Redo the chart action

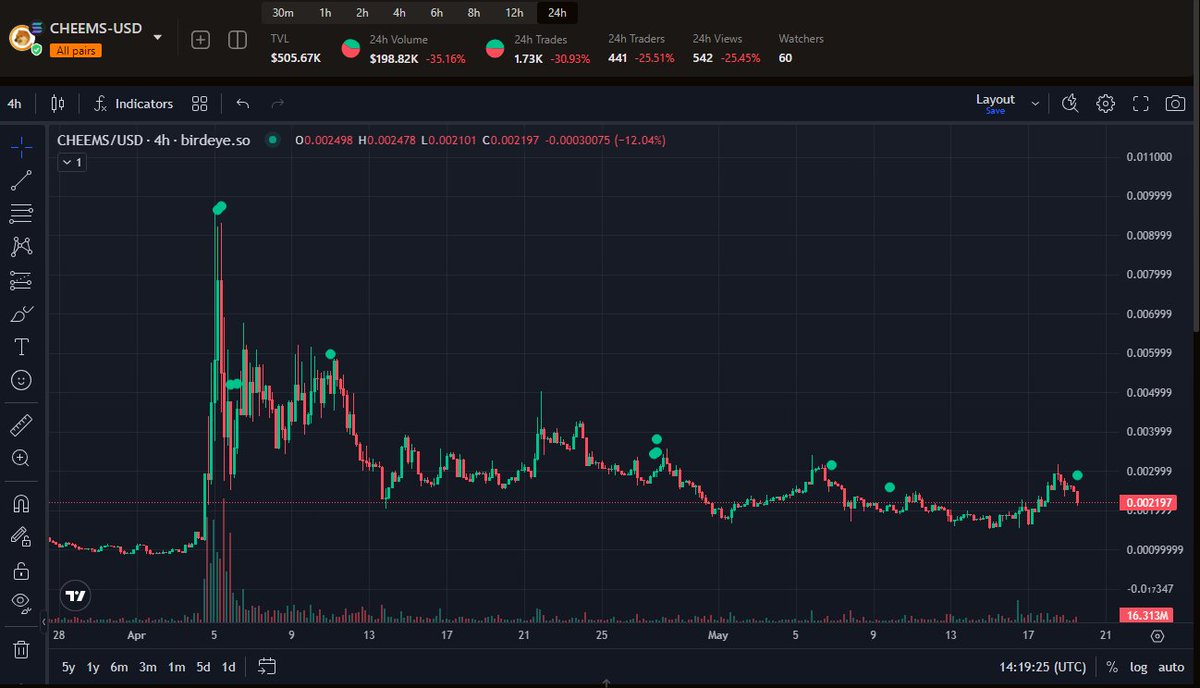tap(278, 103)
